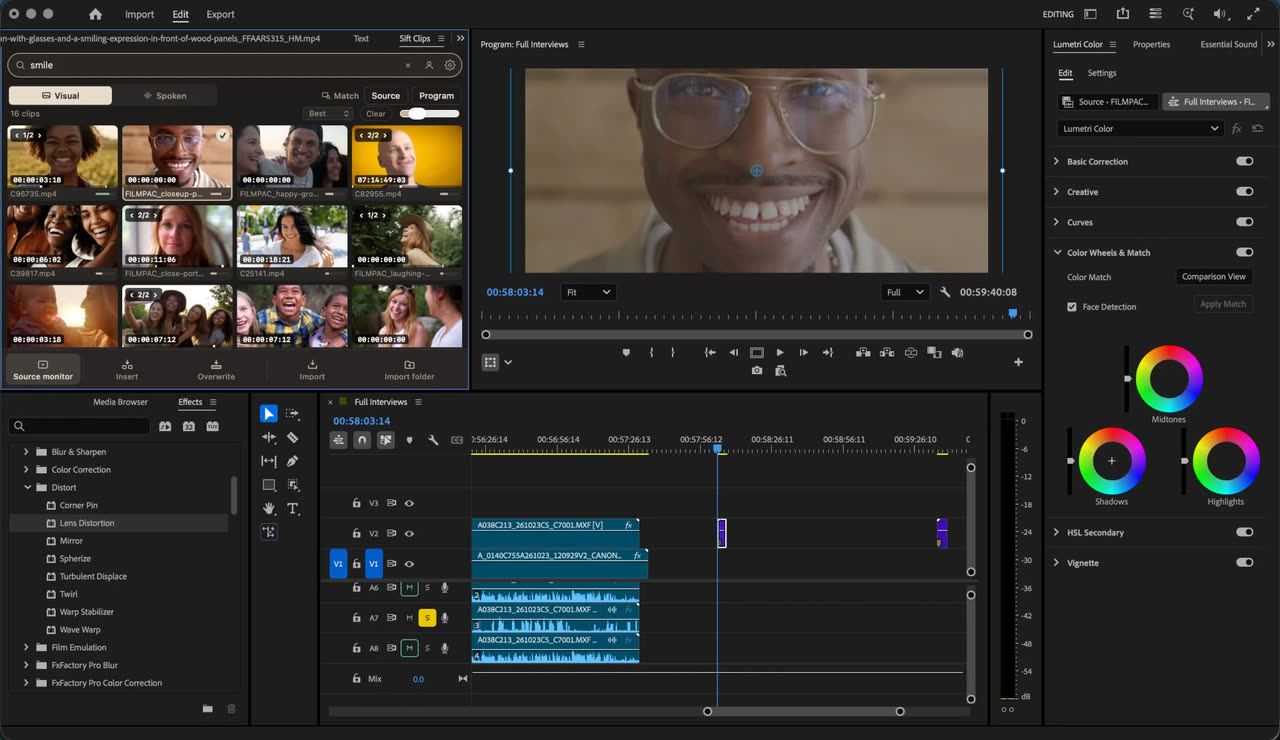Switch Sift Clips to Spoken mode
This screenshot has width=1280, height=740.
coord(165,96)
